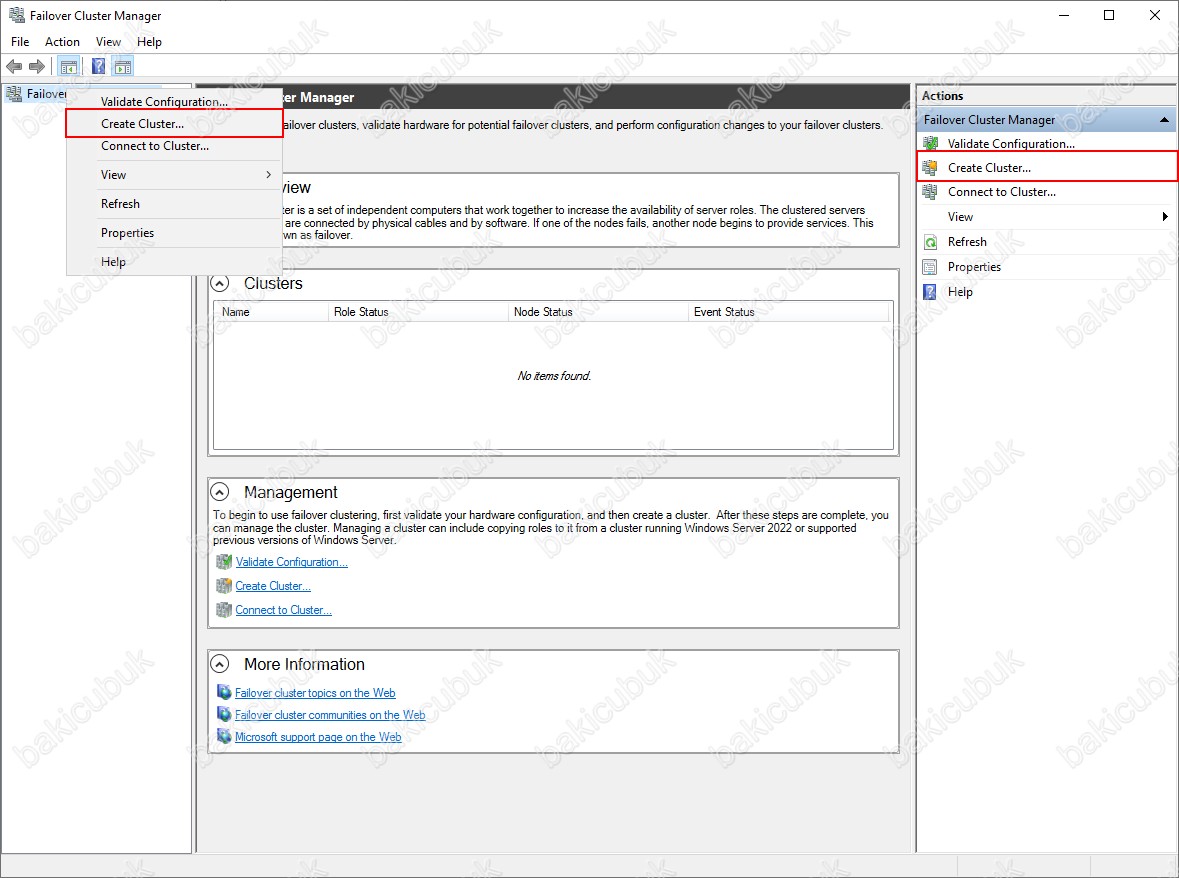
Task: Click the blue Help question-mark toolbar icon
Action: pyautogui.click(x=99, y=67)
